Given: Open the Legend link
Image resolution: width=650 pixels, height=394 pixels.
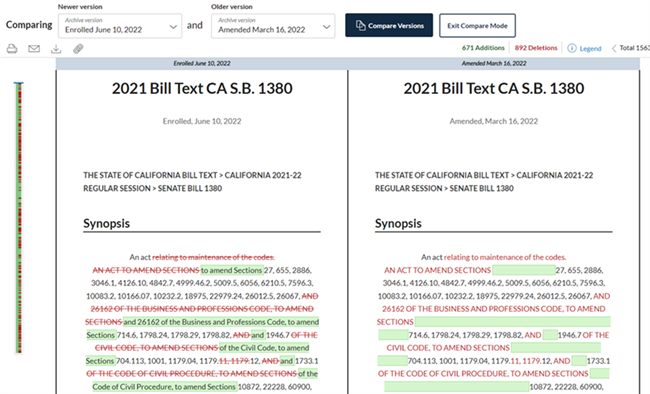Looking at the screenshot, I should (x=590, y=49).
